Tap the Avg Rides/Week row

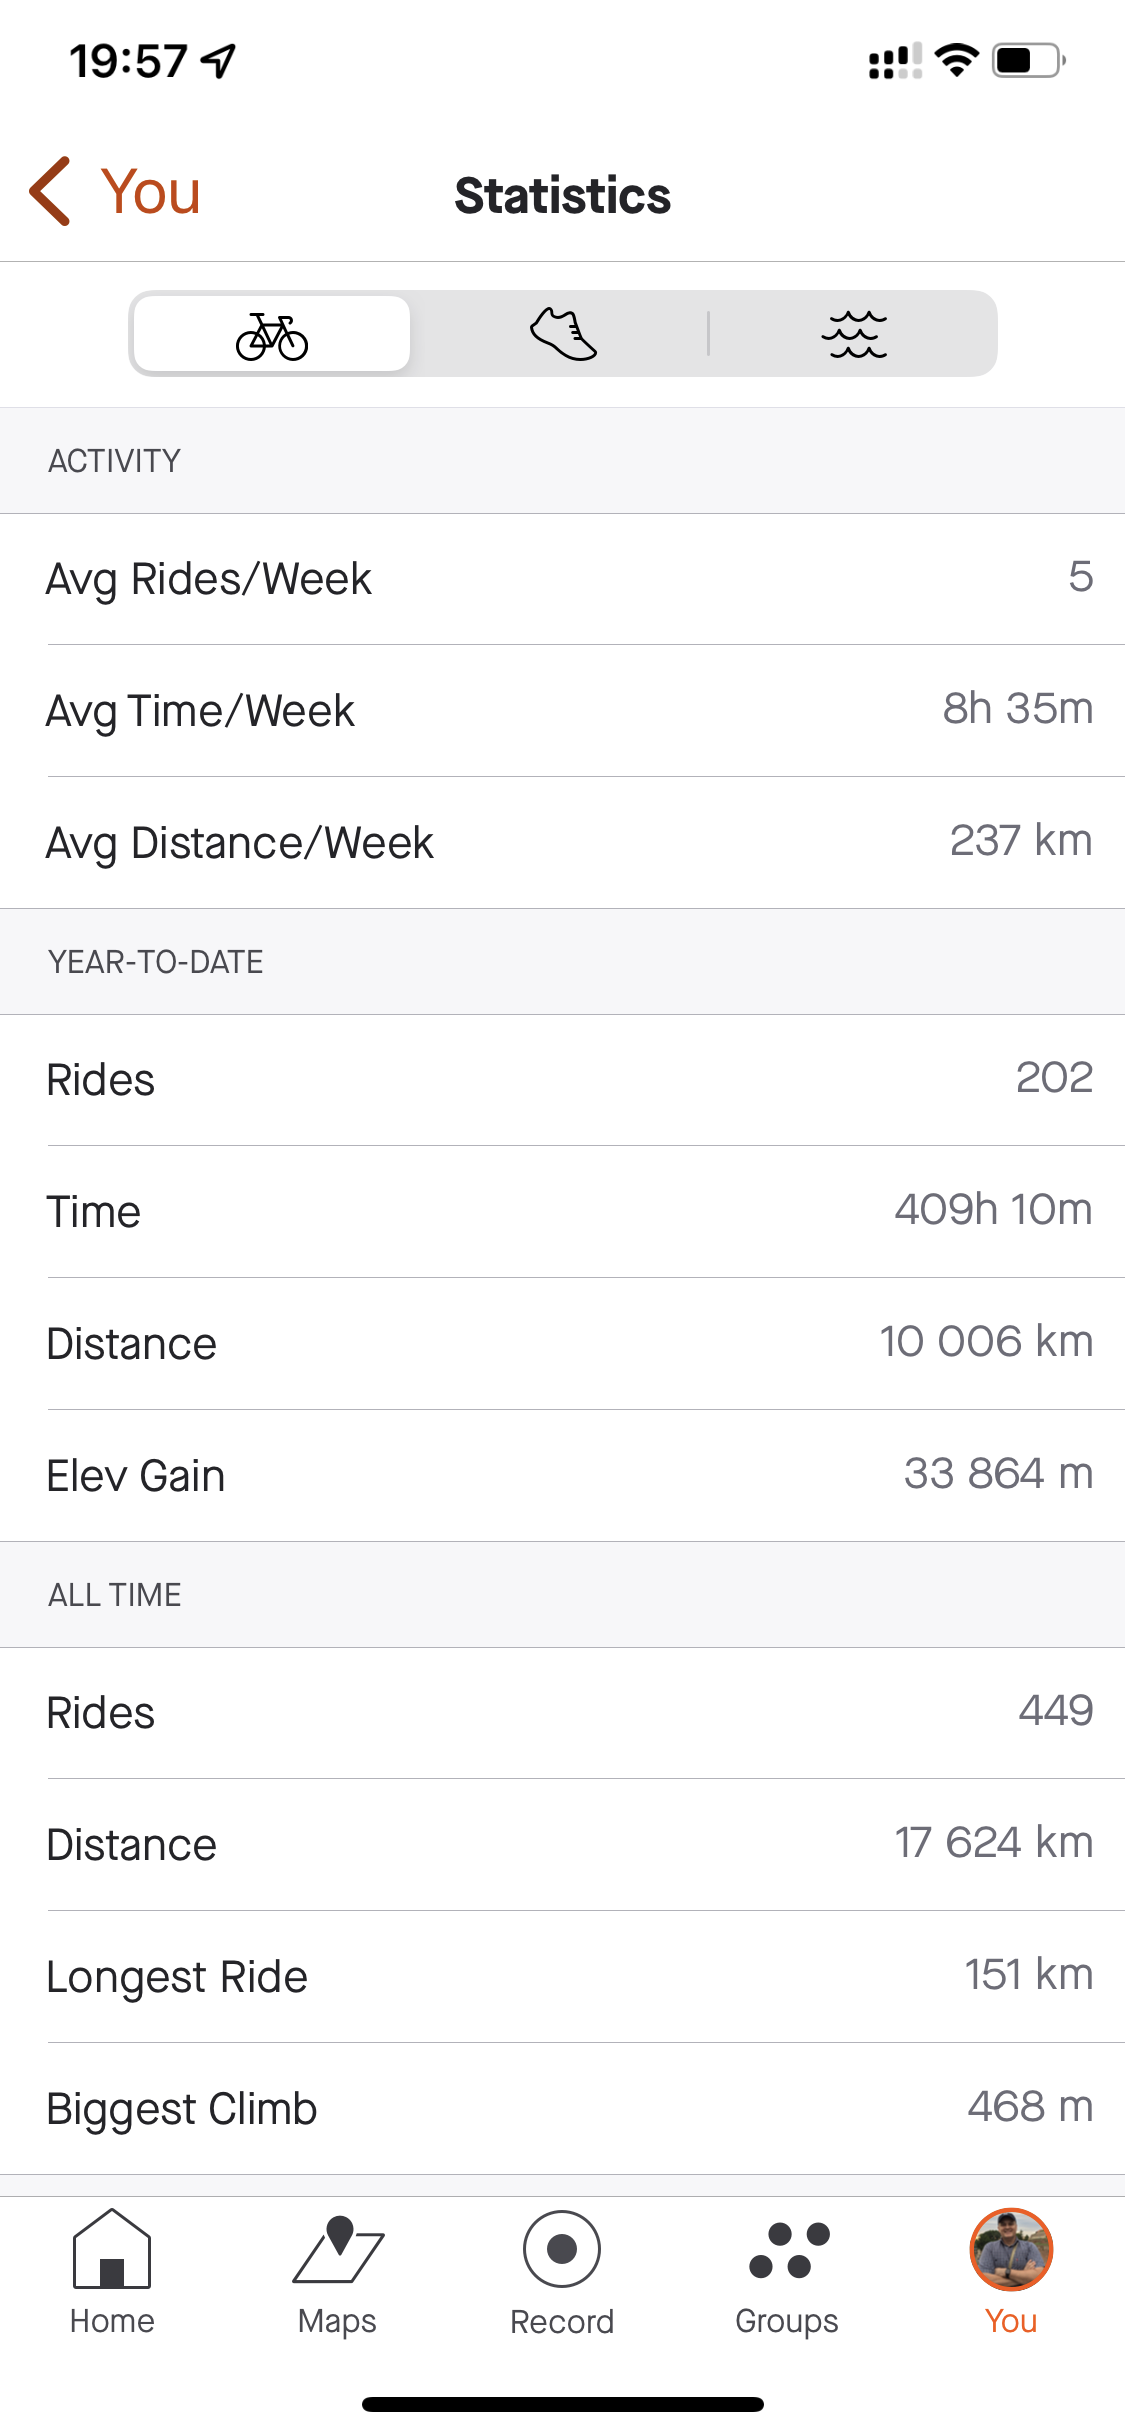(x=562, y=579)
